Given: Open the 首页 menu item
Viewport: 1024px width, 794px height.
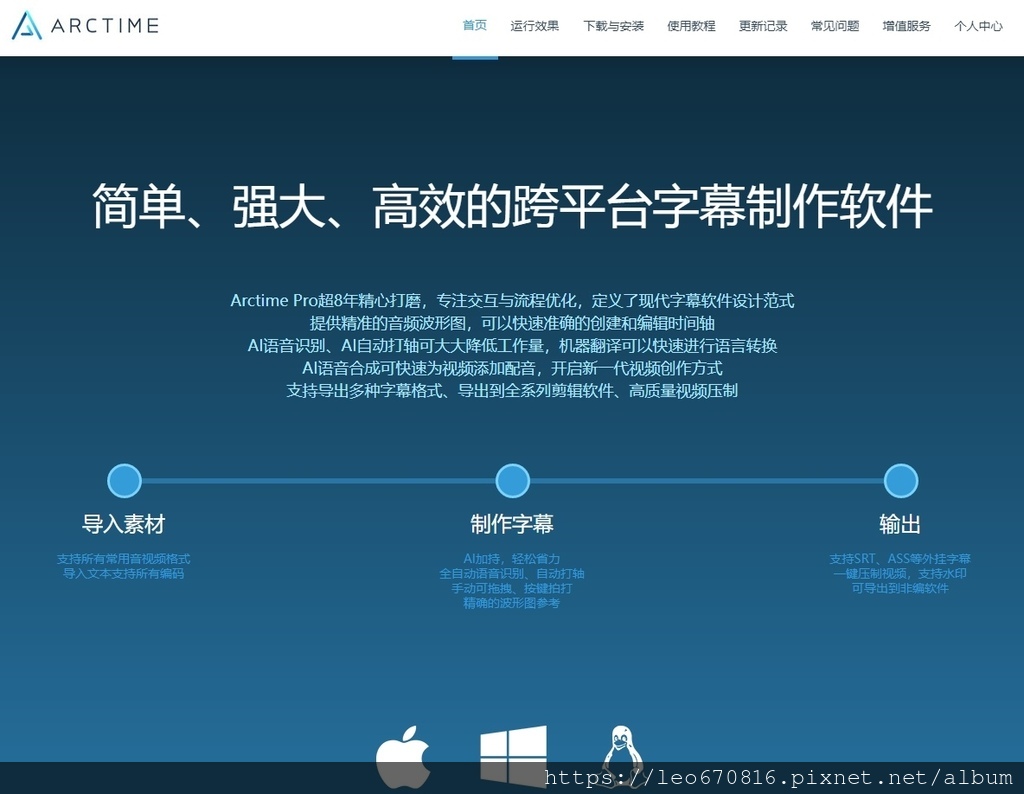Looking at the screenshot, I should [x=475, y=25].
